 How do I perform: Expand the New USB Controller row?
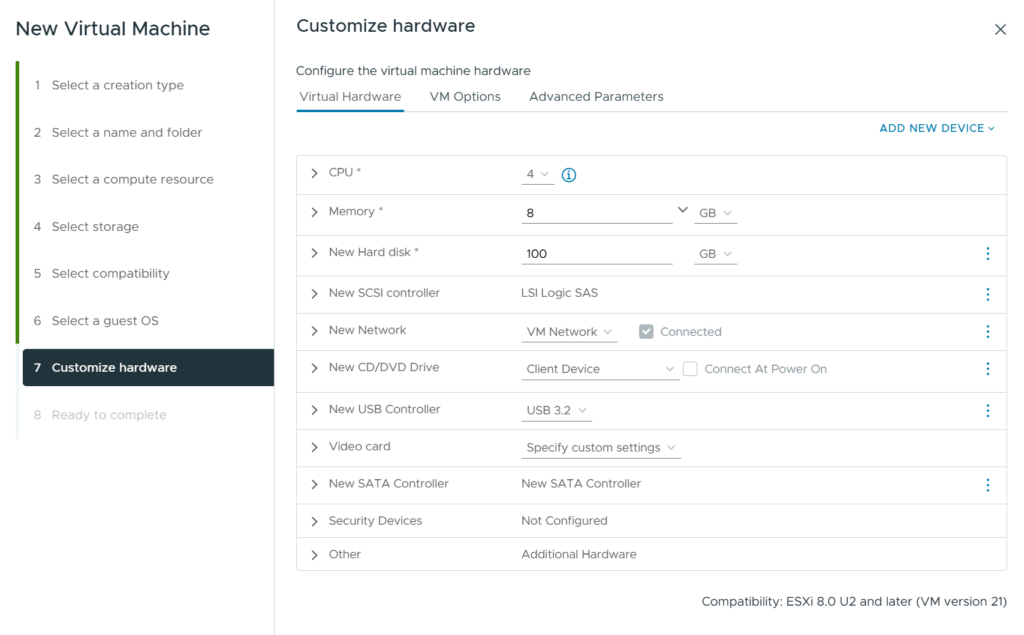point(314,410)
